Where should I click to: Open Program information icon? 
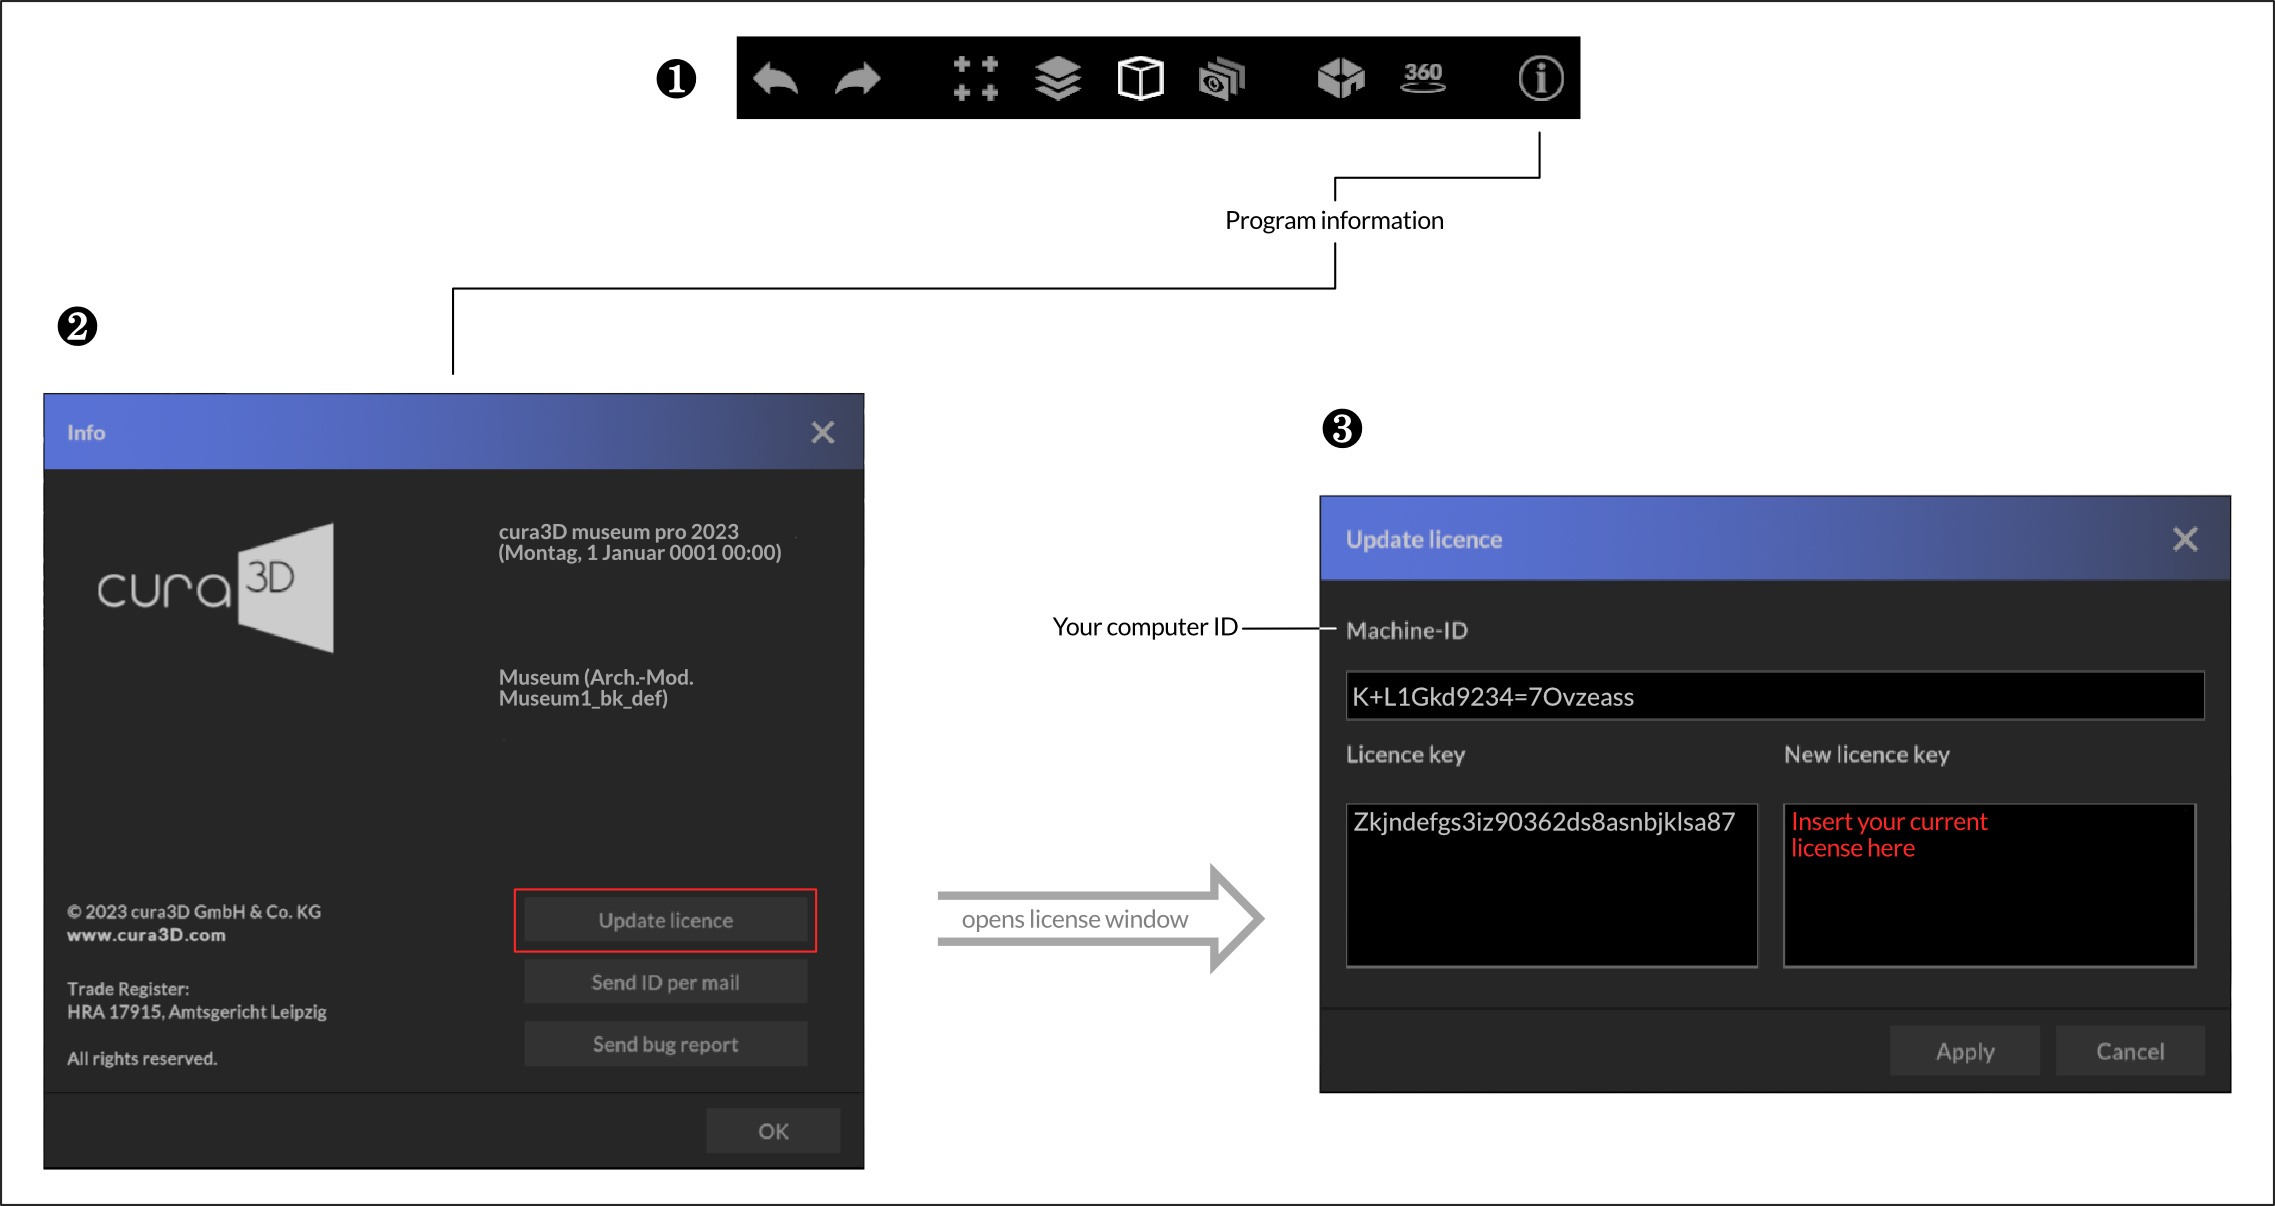1540,78
